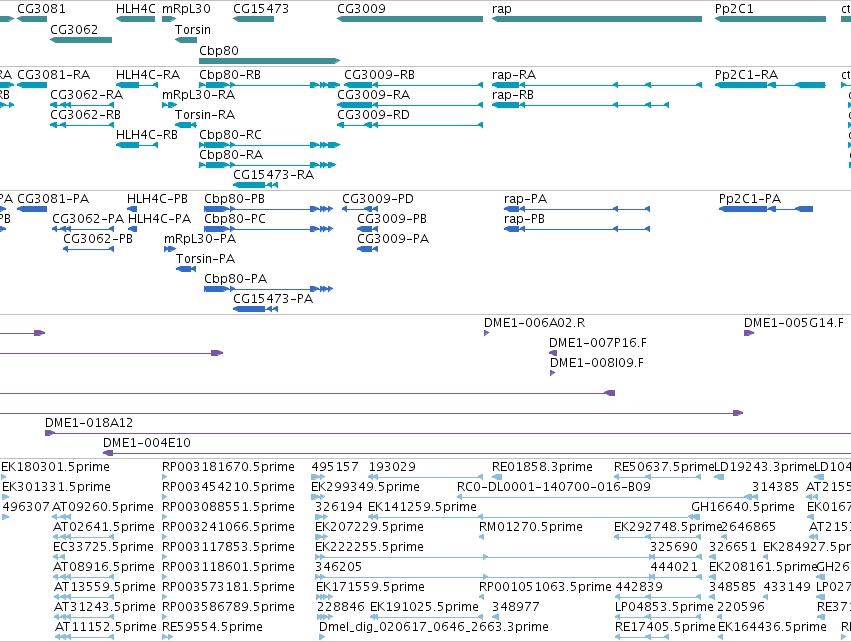
Task: Open BAC clone DME1-018A12
Action: pos(89,423)
